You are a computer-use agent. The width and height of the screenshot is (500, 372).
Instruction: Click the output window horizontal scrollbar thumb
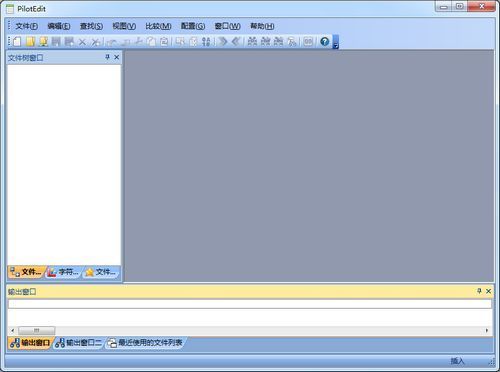[37, 330]
